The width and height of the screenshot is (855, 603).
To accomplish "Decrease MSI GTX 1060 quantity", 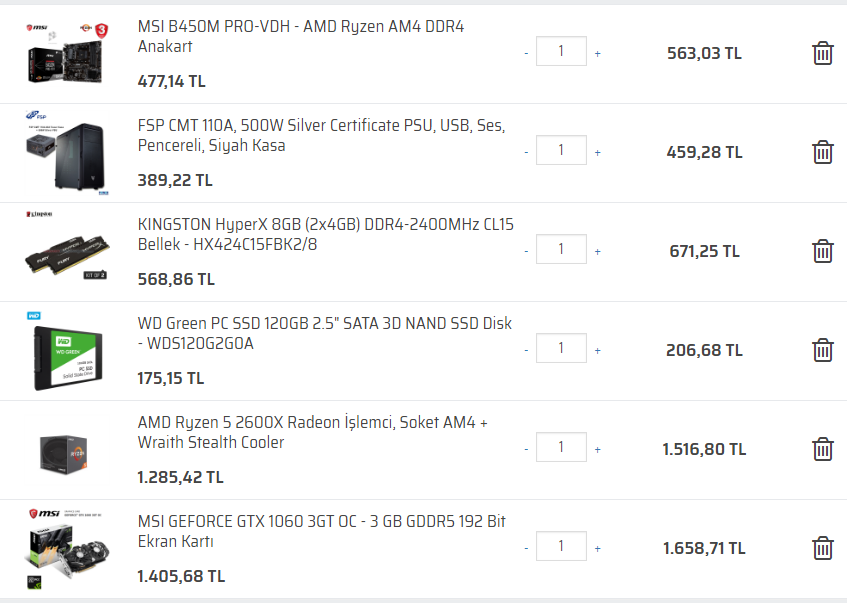I will (526, 549).
